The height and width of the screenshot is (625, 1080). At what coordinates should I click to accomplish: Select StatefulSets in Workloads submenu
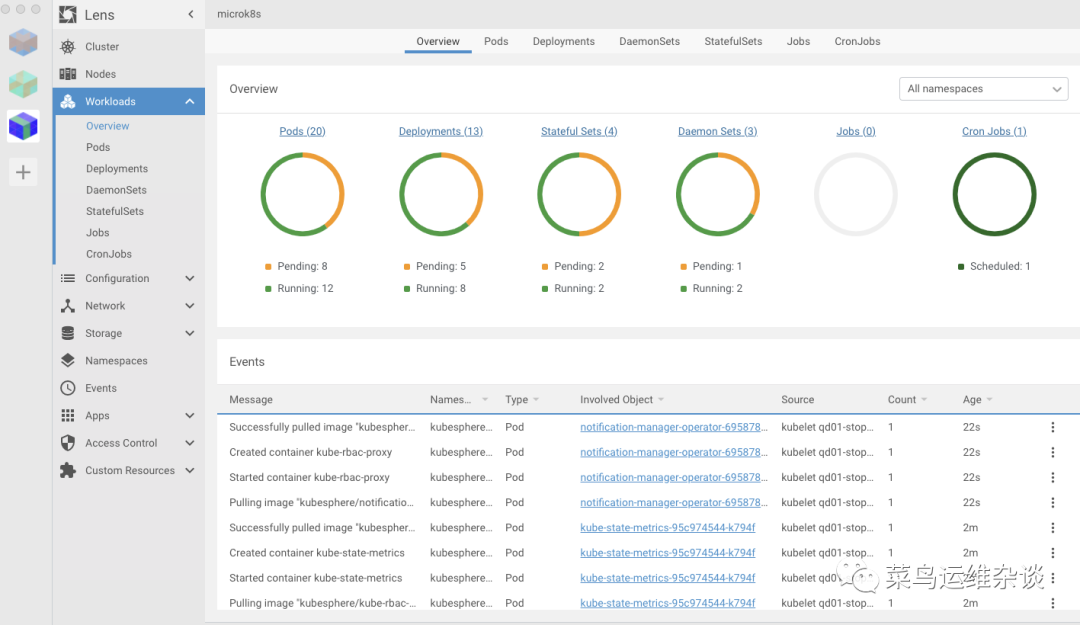coord(115,211)
